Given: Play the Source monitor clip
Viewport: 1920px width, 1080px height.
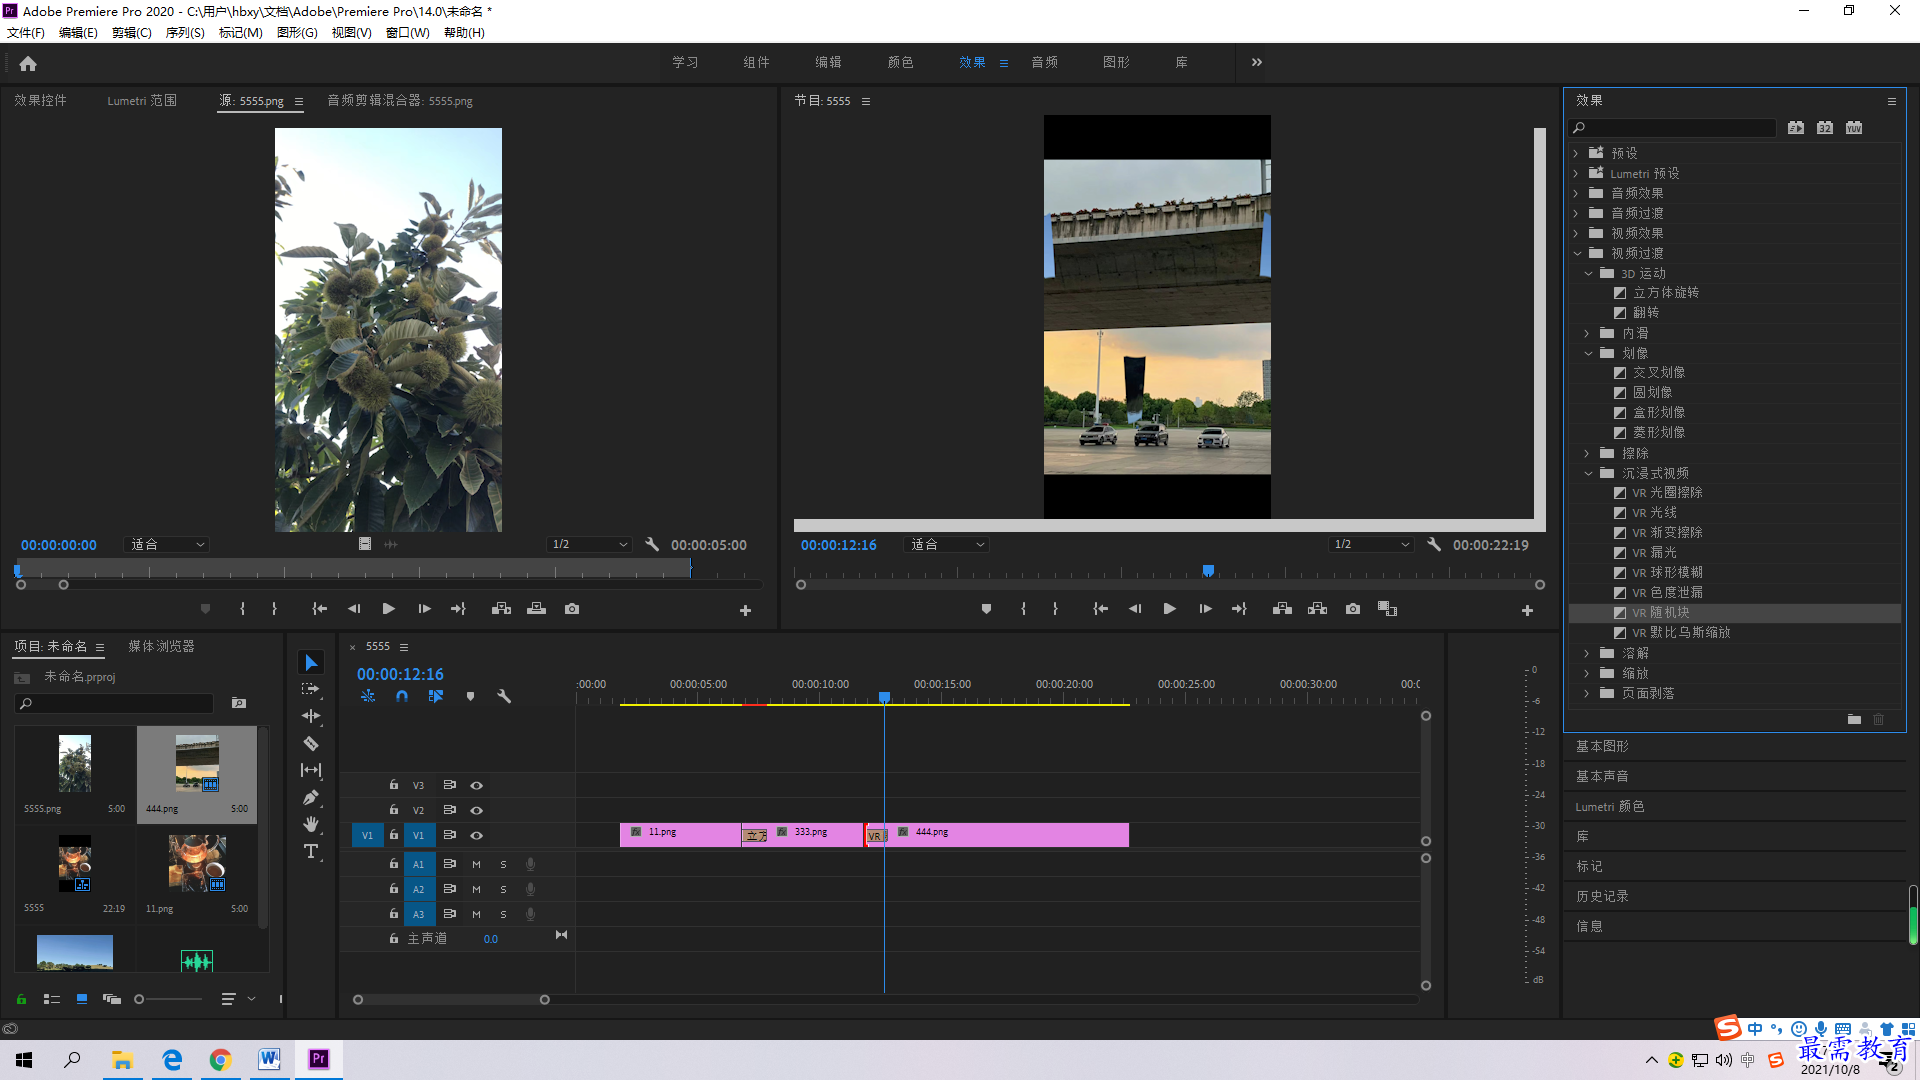Looking at the screenshot, I should coord(388,609).
